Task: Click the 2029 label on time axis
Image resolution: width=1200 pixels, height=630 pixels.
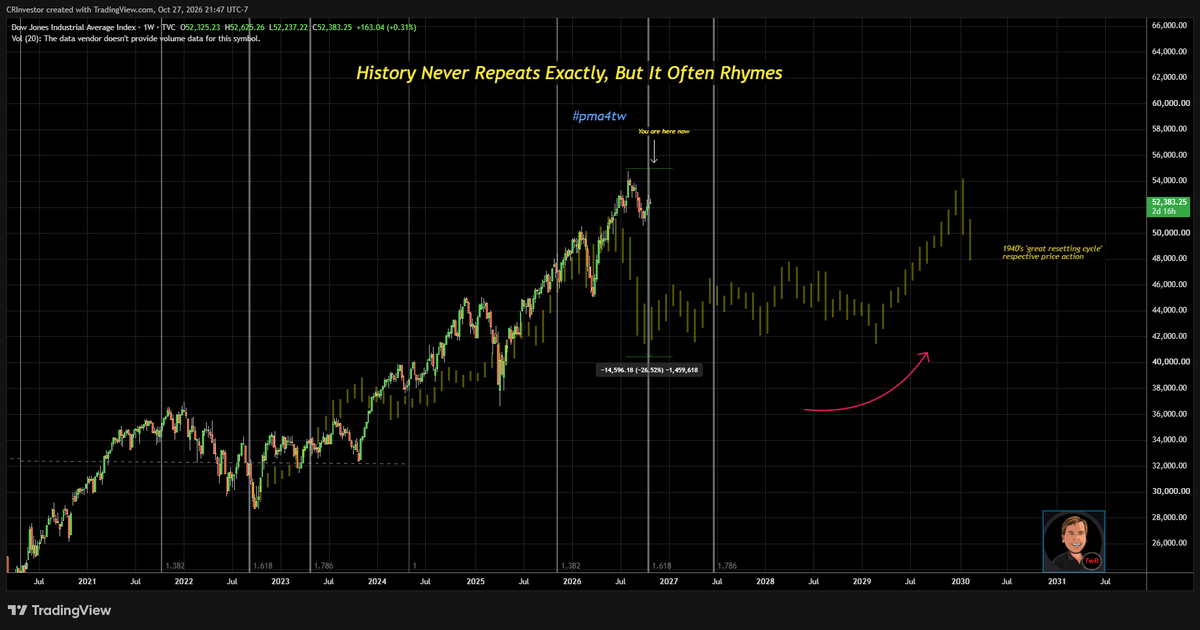Action: pyautogui.click(x=863, y=580)
